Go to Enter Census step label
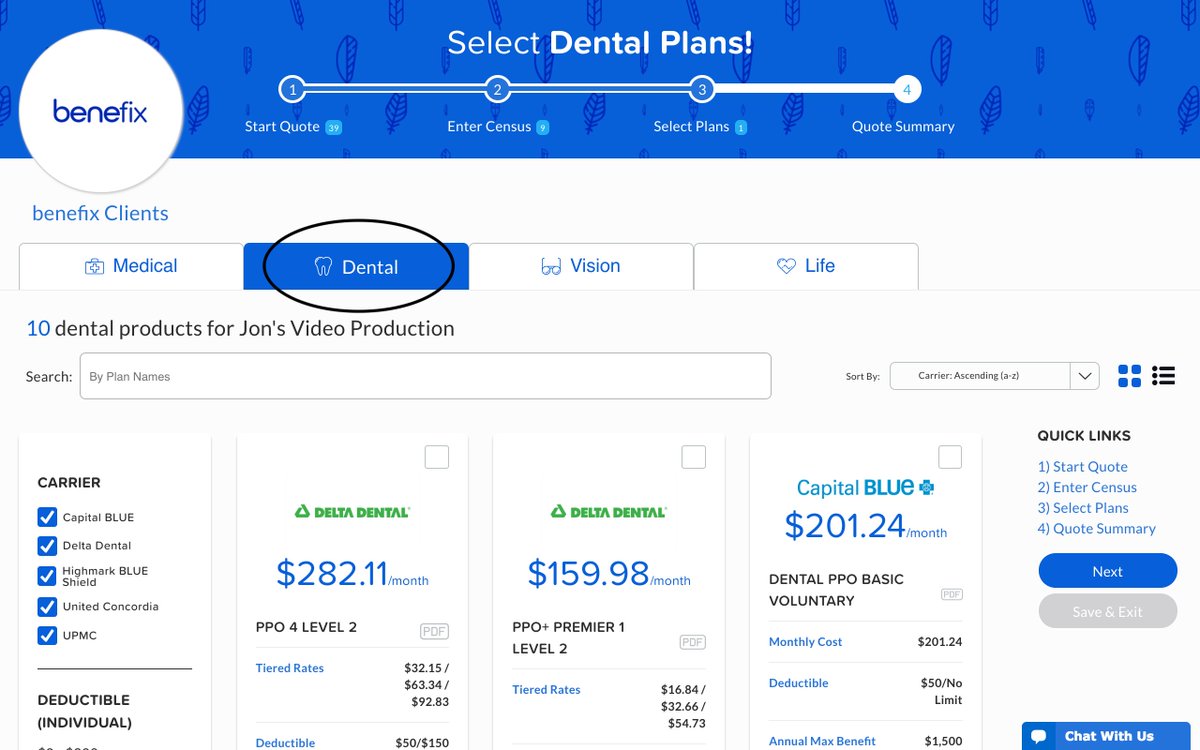The height and width of the screenshot is (750, 1200). 489,127
